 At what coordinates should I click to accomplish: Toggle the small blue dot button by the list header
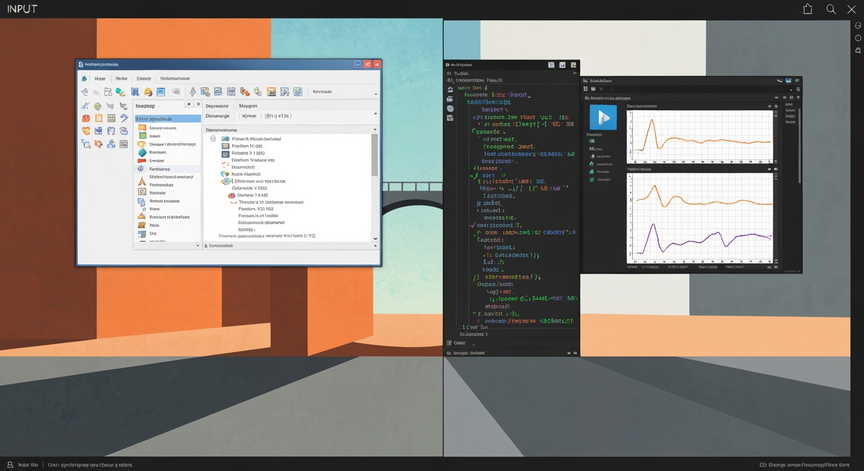198,104
